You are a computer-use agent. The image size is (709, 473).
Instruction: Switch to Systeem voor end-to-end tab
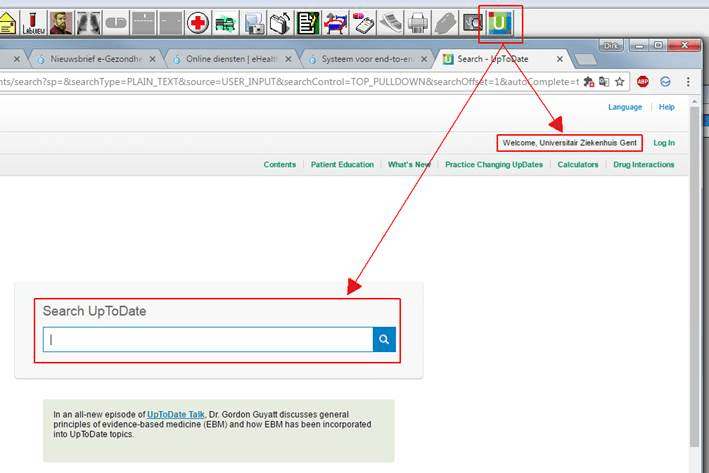click(x=366, y=59)
